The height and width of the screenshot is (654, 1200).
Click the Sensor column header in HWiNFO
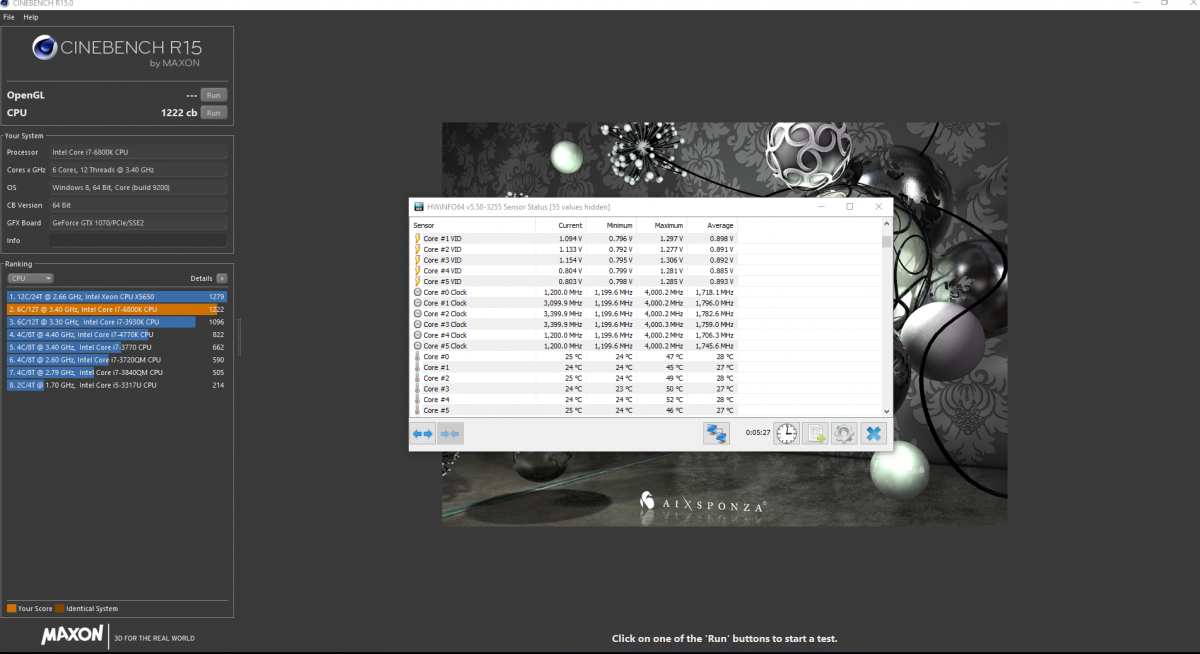click(471, 225)
